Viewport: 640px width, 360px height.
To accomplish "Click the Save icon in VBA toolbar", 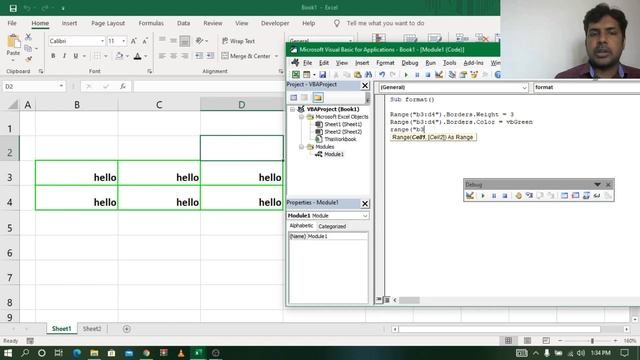I will pos(322,75).
